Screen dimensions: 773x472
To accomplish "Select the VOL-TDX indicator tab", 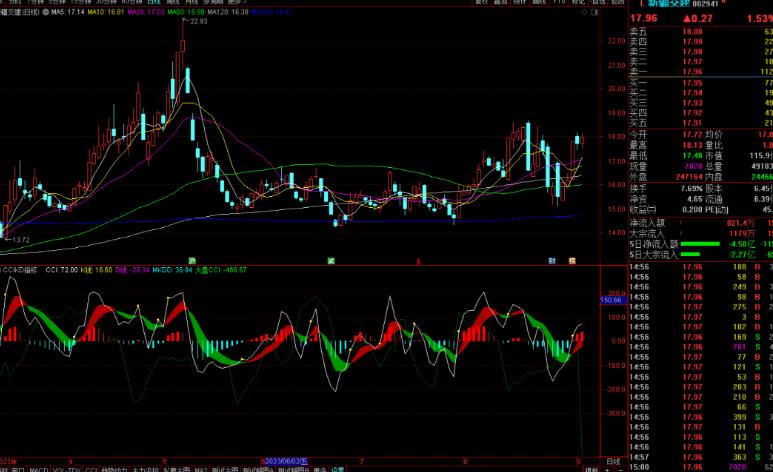I will click(x=67, y=470).
